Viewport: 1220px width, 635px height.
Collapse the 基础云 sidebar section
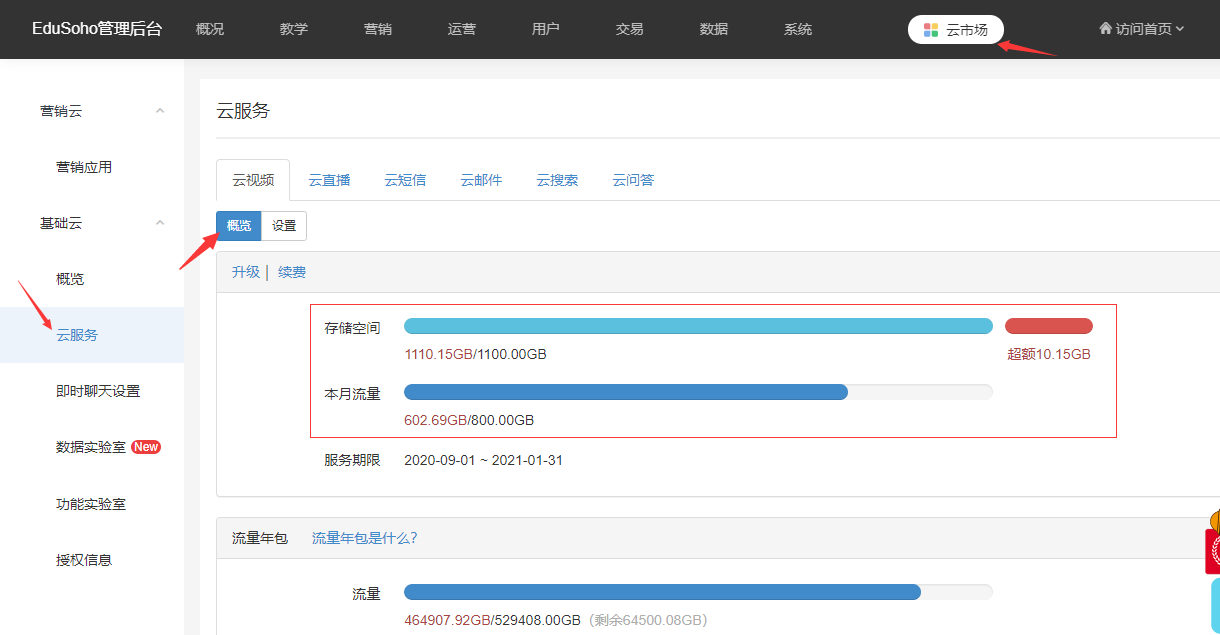coord(160,223)
